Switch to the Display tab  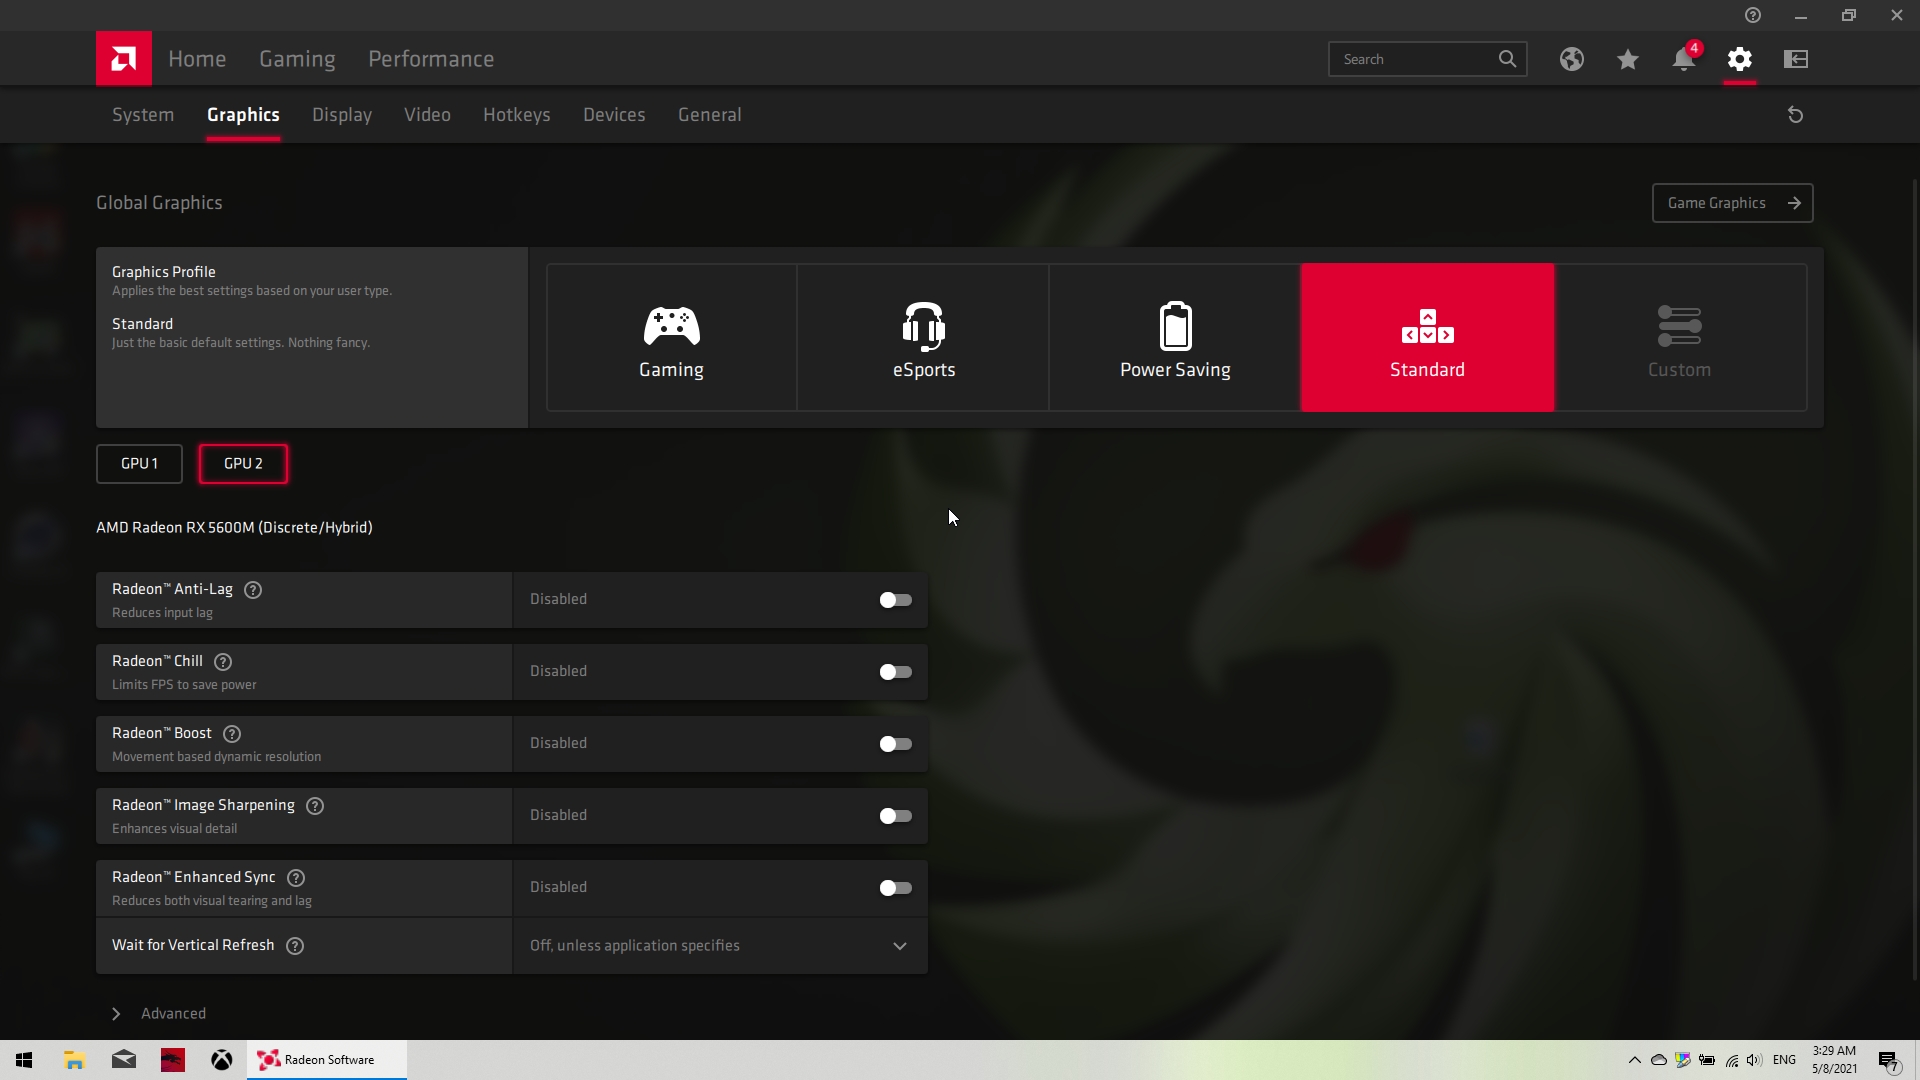tap(341, 115)
